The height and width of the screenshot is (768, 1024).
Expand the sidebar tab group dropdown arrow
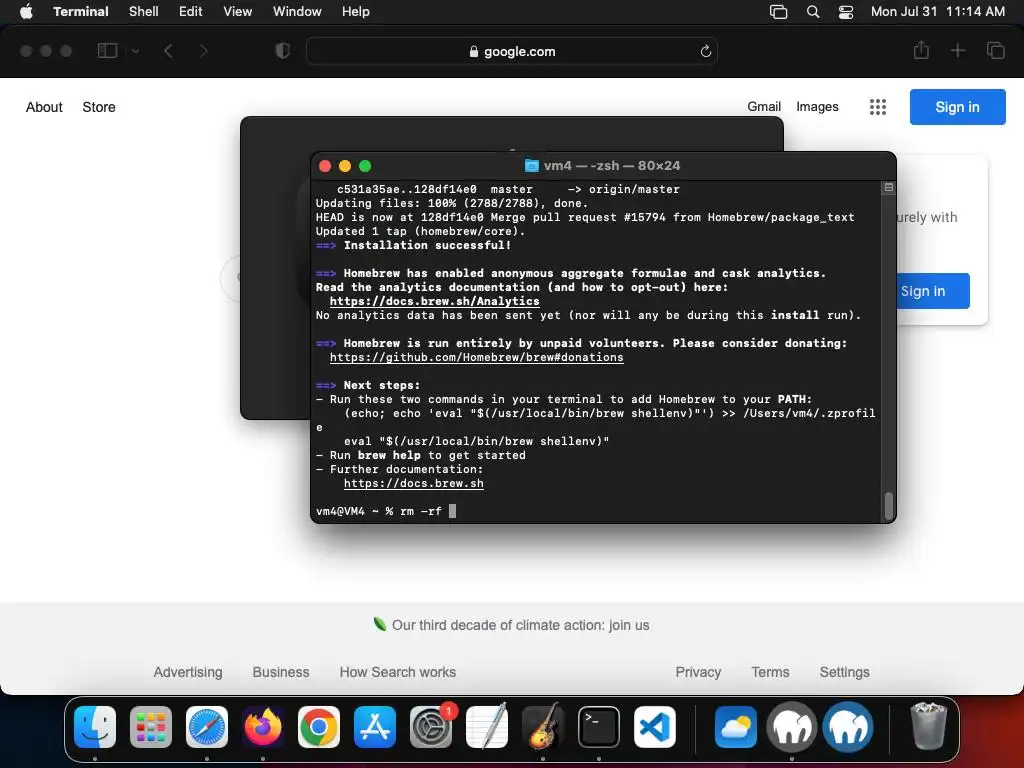pyautogui.click(x=135, y=51)
